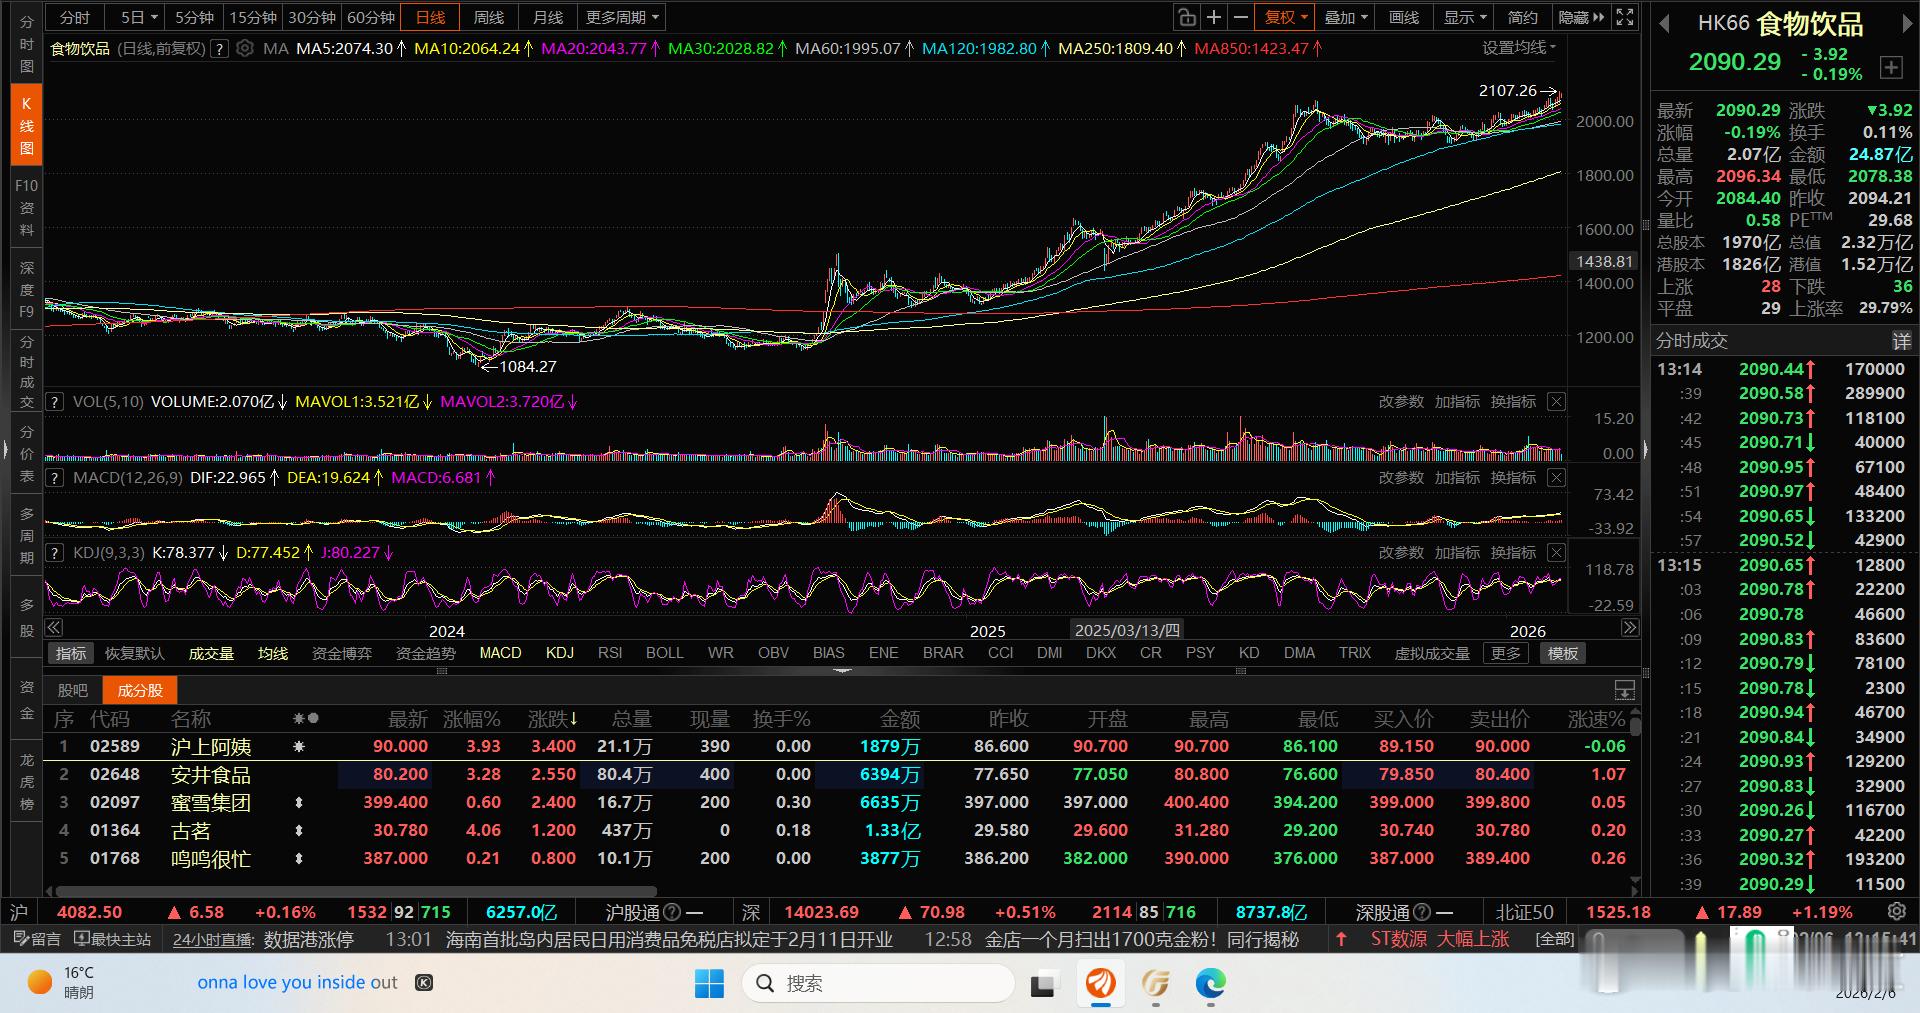Click 画线 drawing tools button
This screenshot has width=1920, height=1013.
tap(1404, 17)
